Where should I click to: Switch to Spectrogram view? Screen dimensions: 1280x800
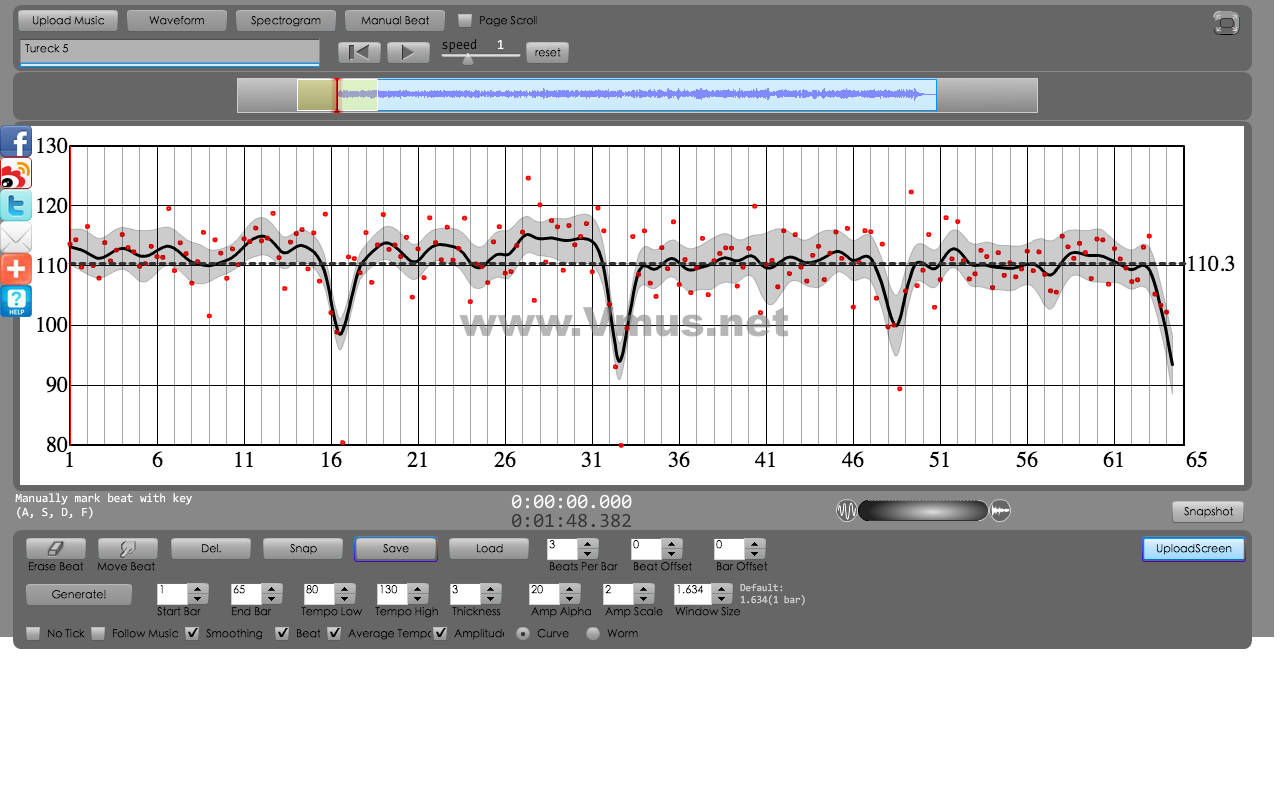[x=286, y=20]
